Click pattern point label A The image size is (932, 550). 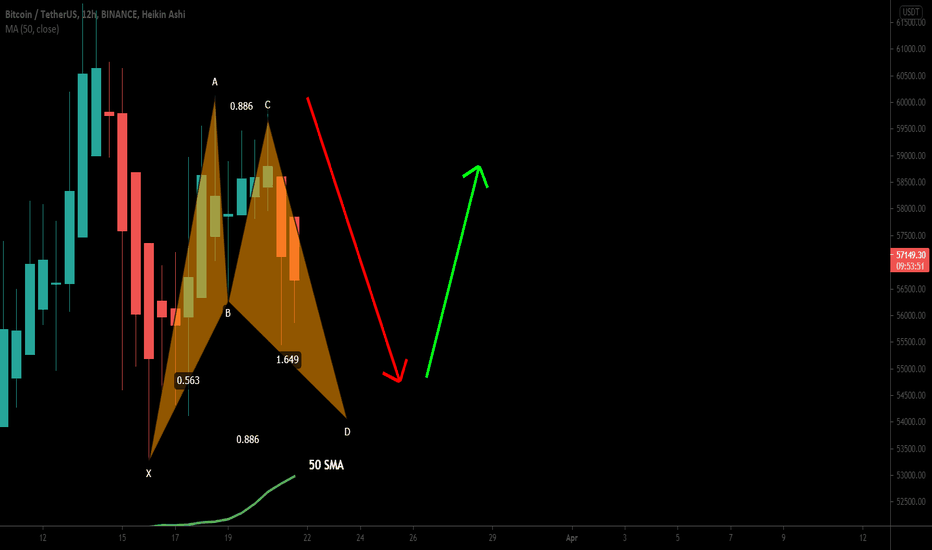point(215,82)
